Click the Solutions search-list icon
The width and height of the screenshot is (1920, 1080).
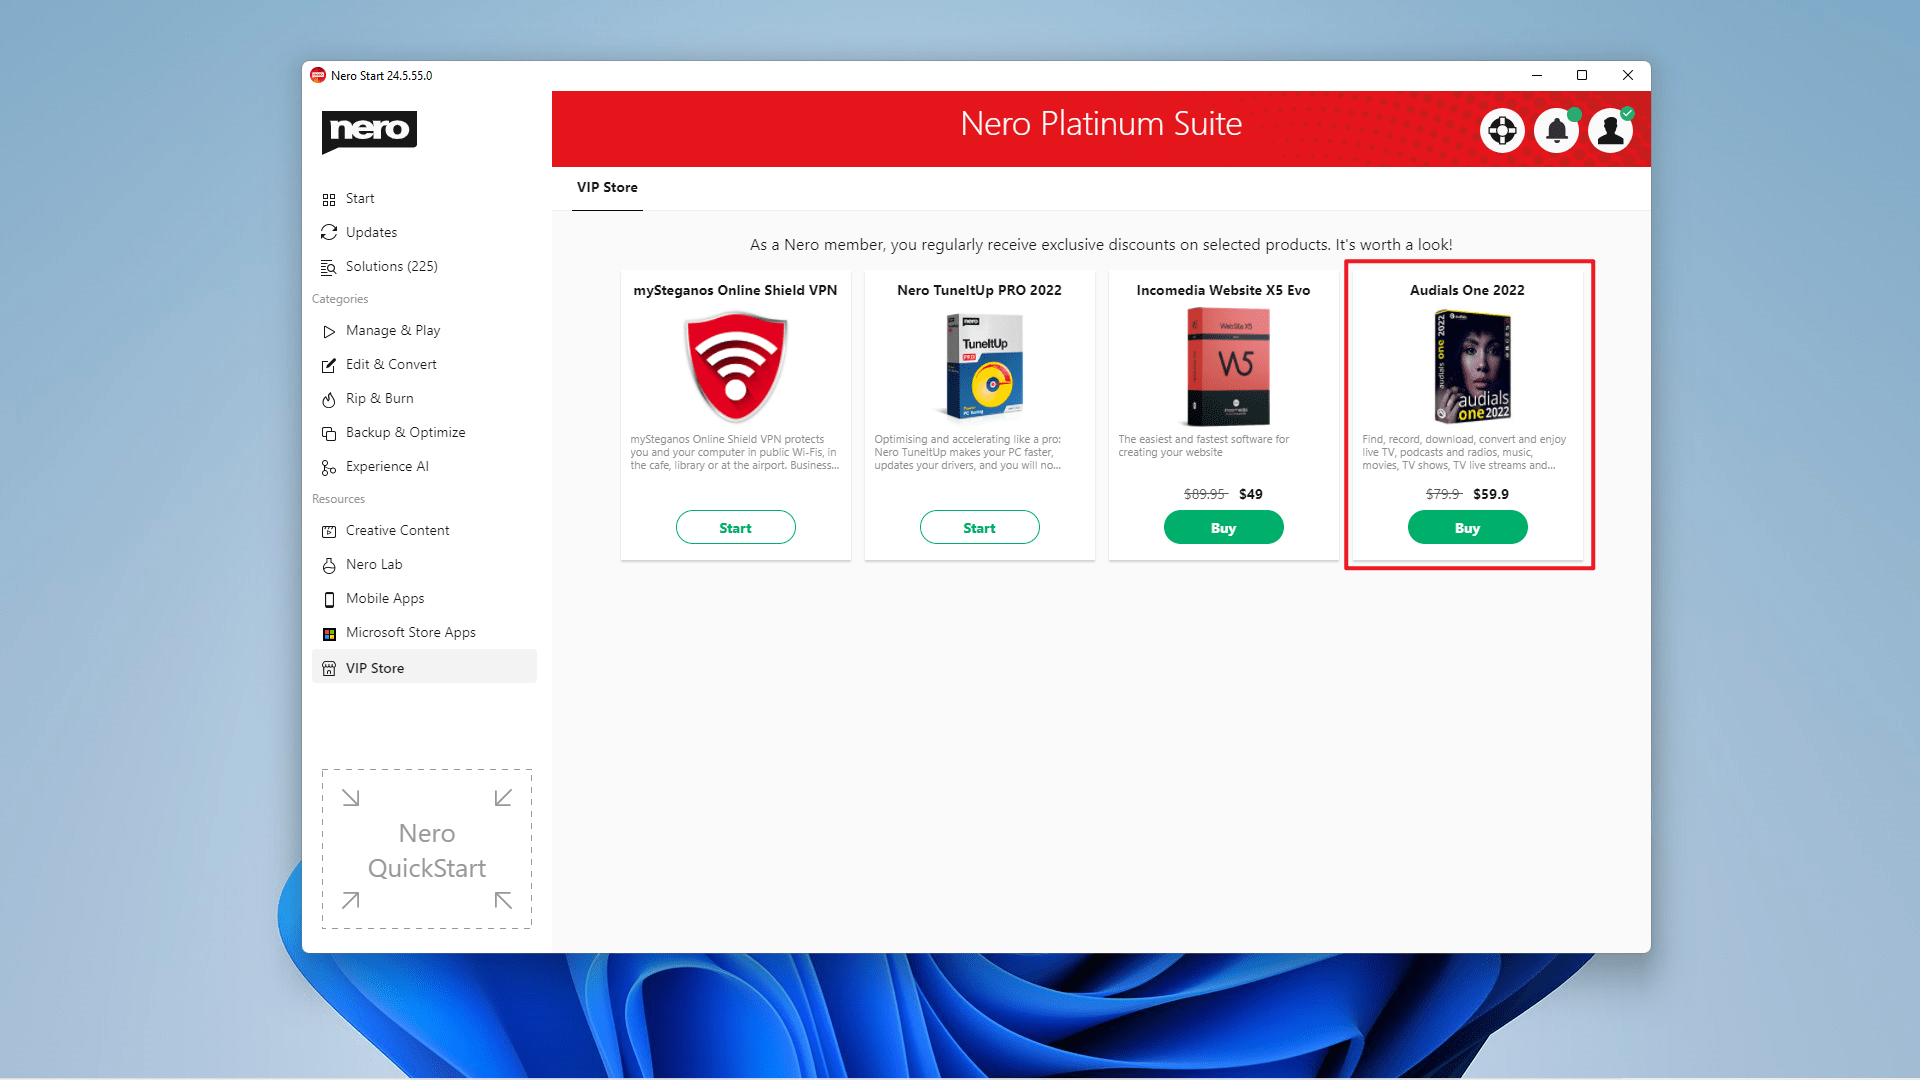(329, 267)
